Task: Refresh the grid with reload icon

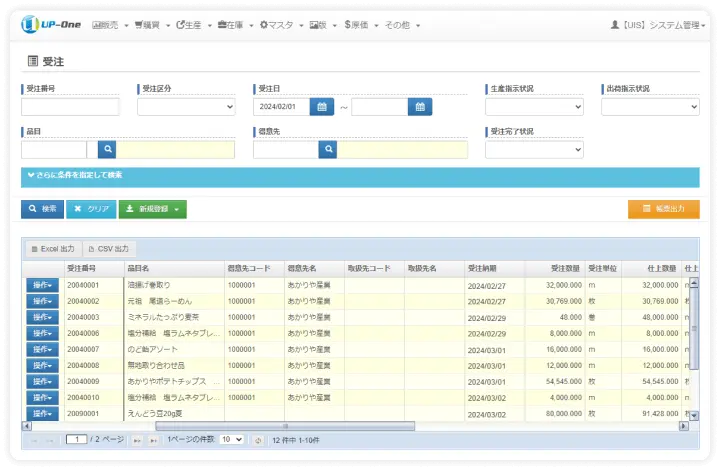Action: click(257, 440)
